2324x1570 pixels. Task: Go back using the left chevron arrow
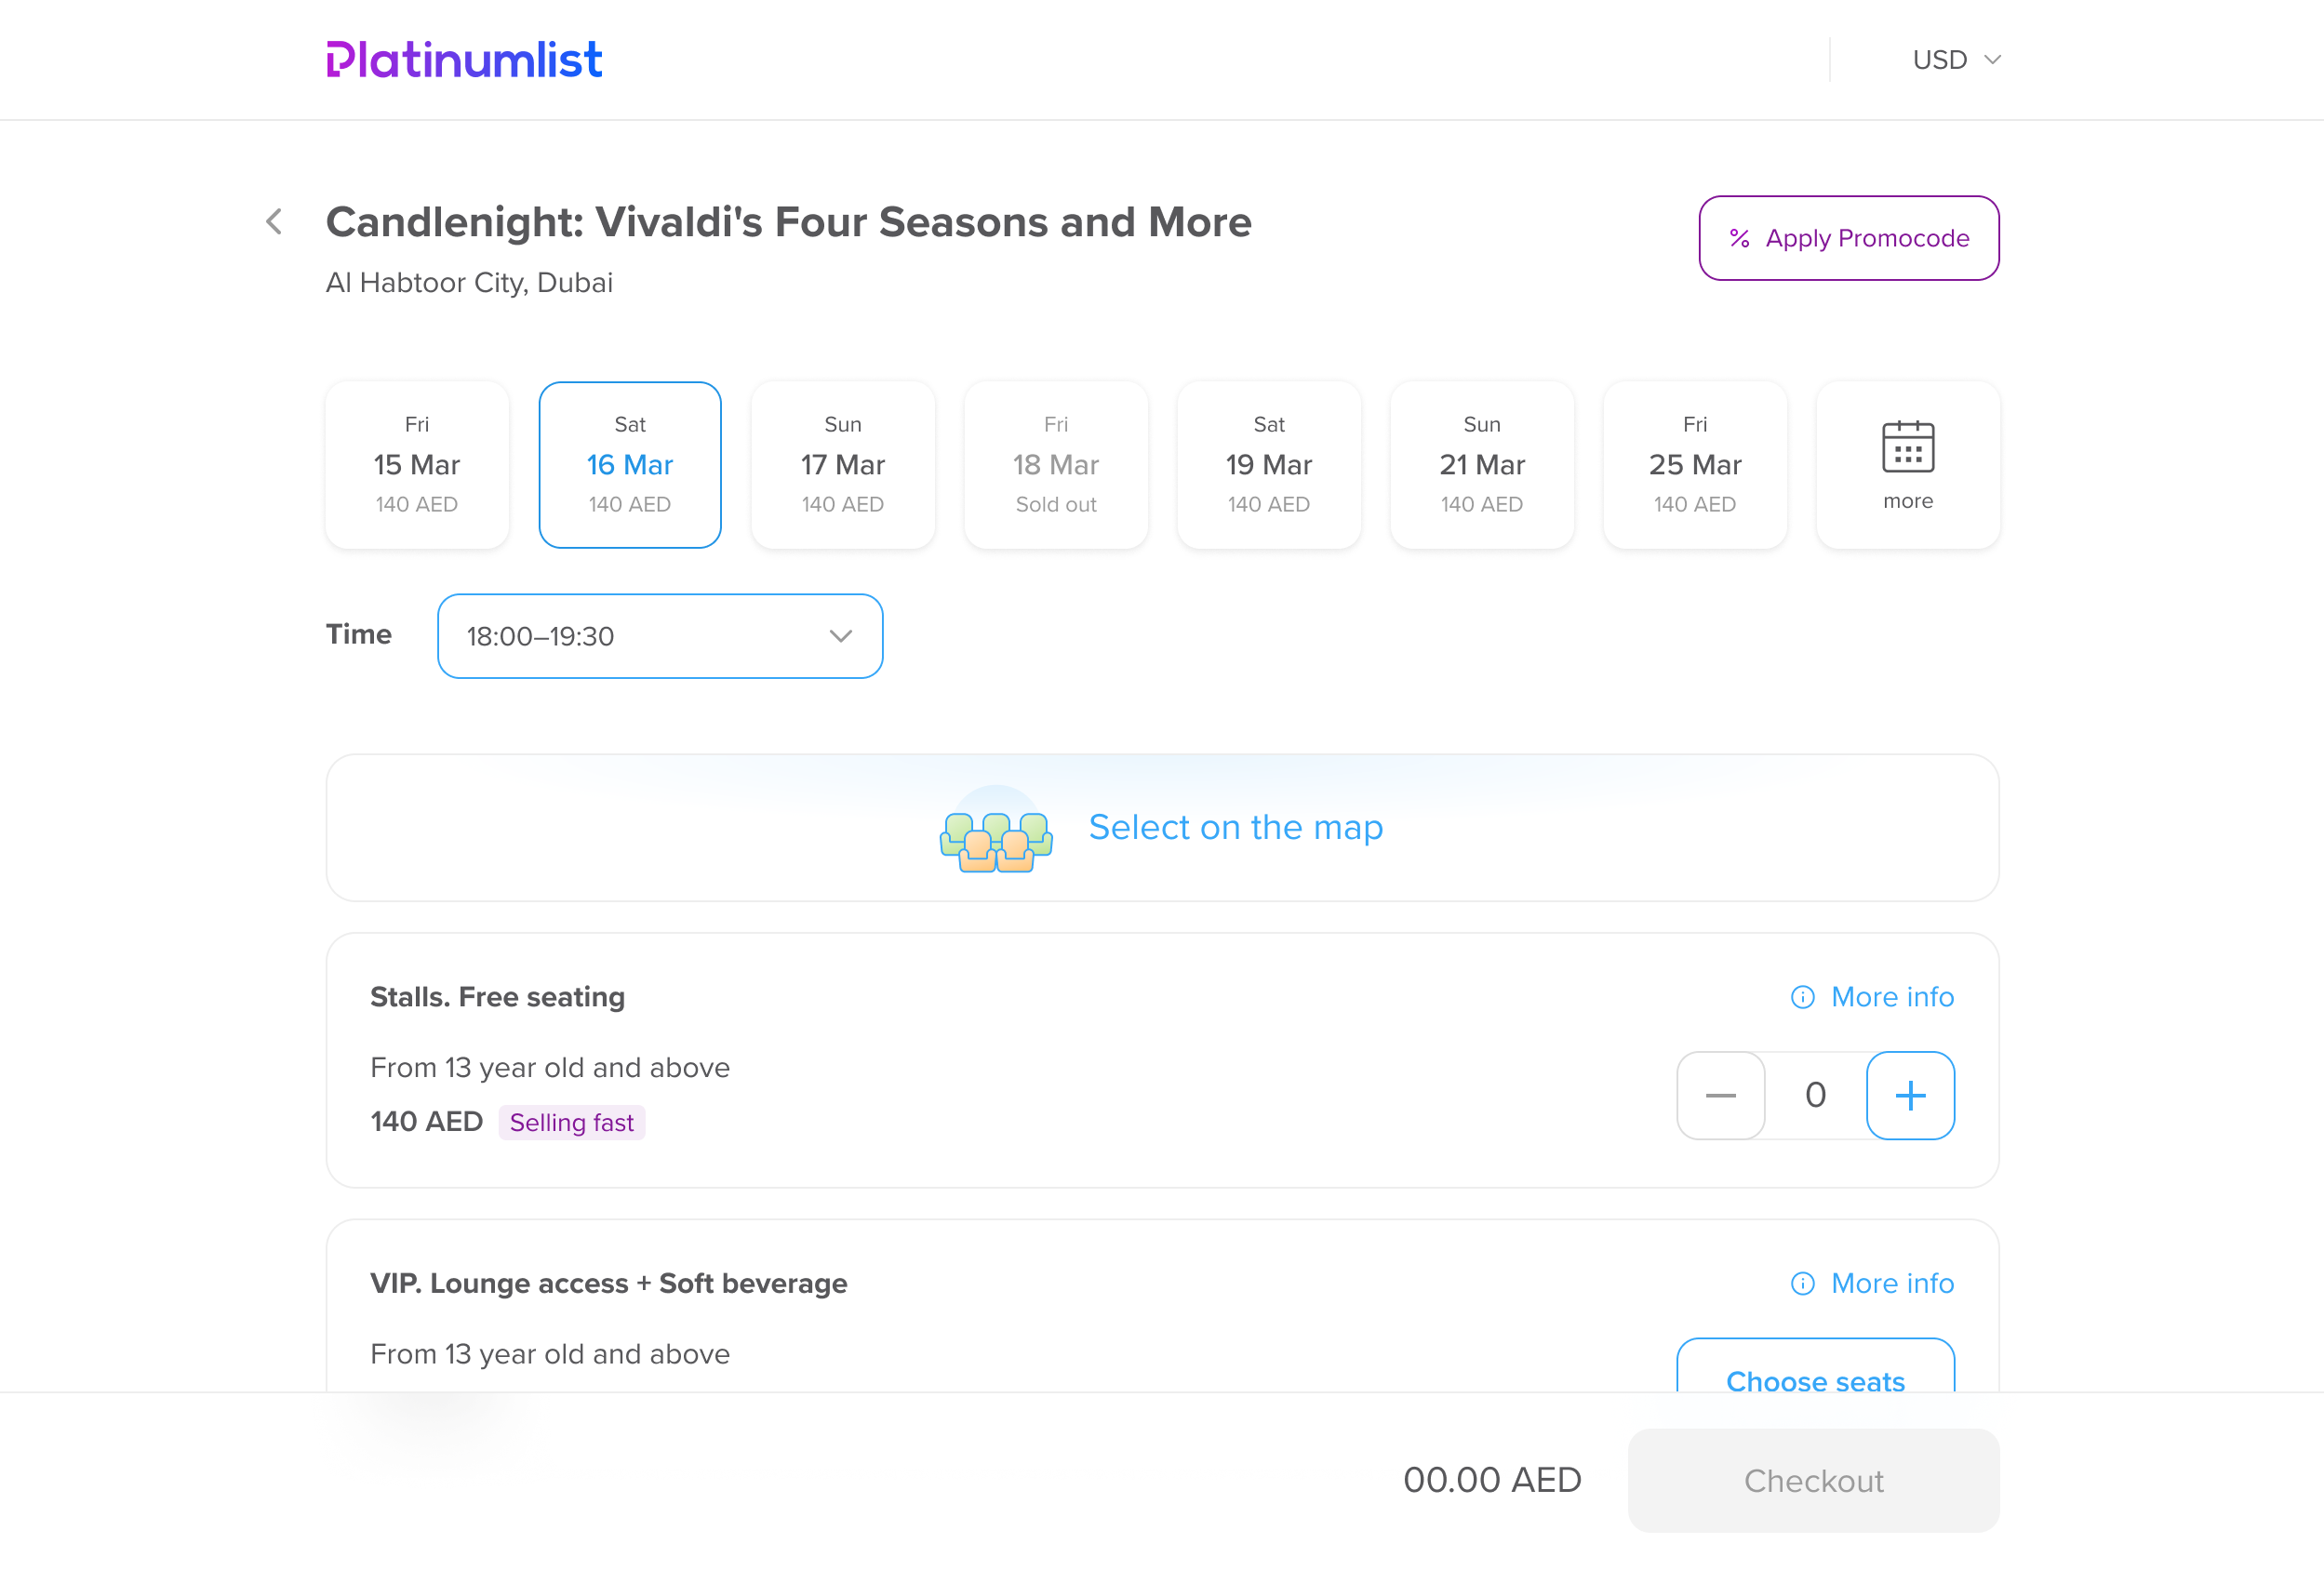274,222
